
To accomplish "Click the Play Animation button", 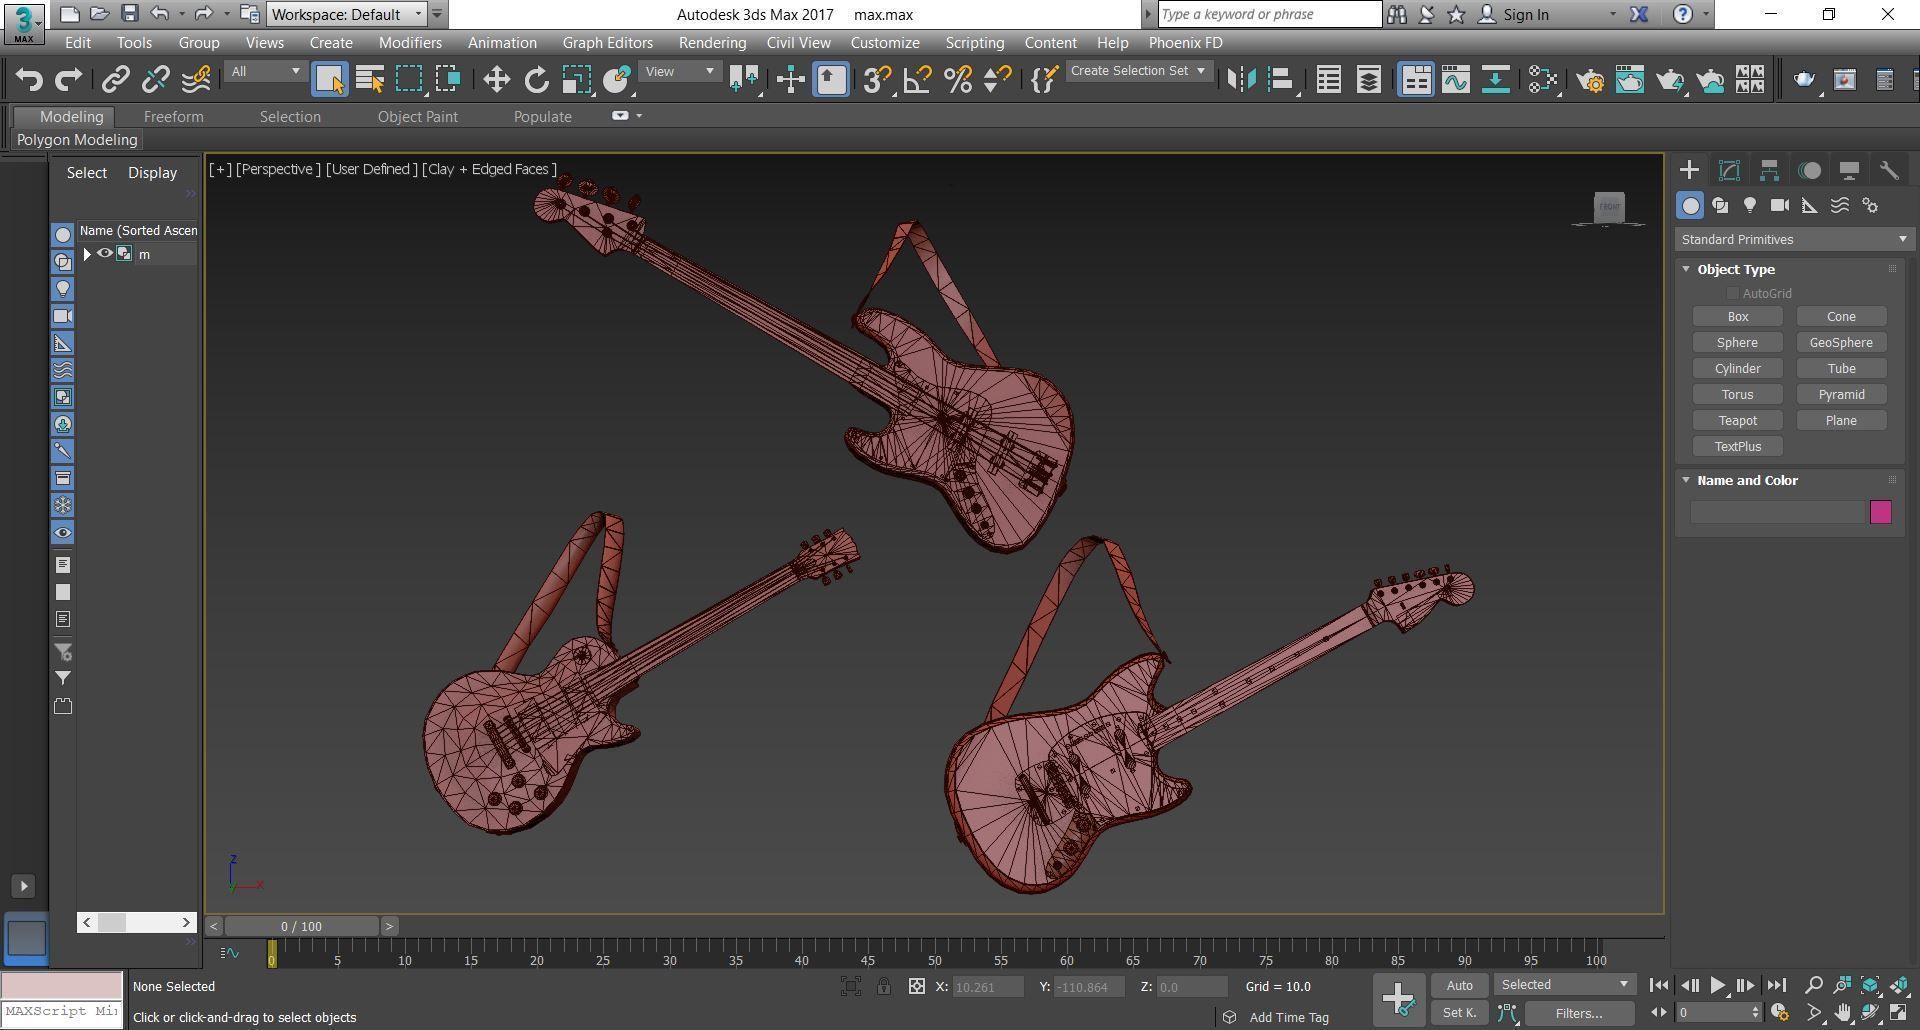I will click(x=1717, y=986).
